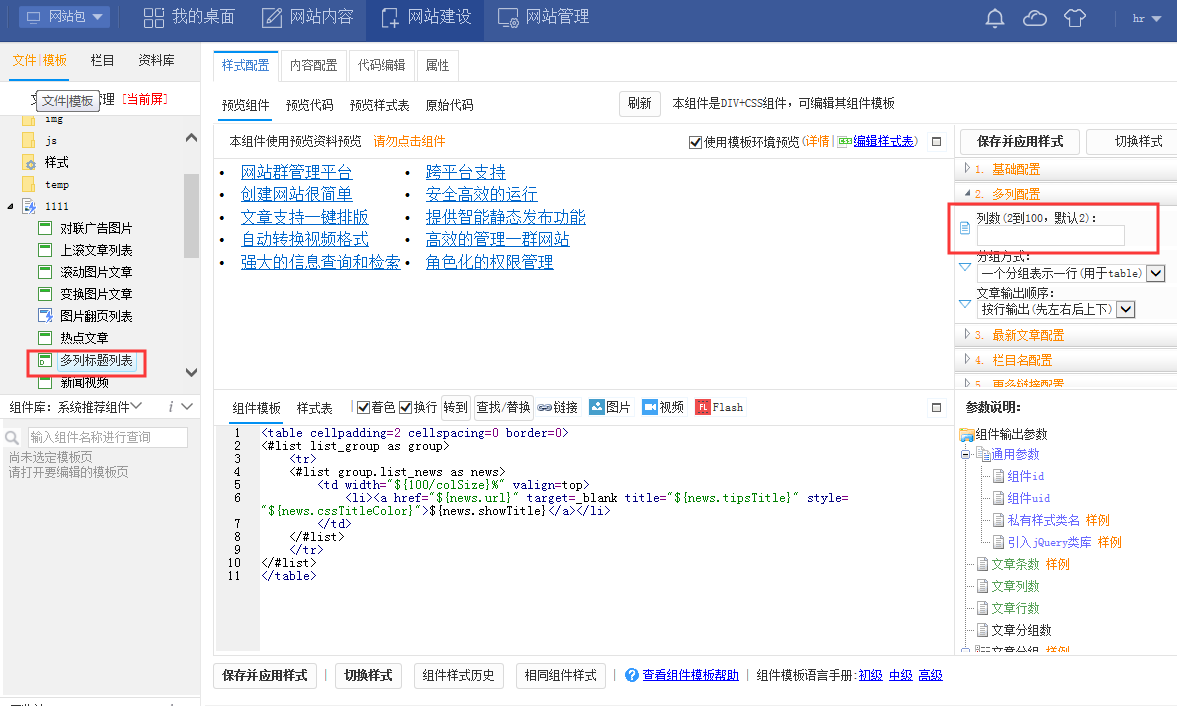Select the 文章条数 parameter
Image resolution: width=1177 pixels, height=706 pixels.
(x=1015, y=564)
